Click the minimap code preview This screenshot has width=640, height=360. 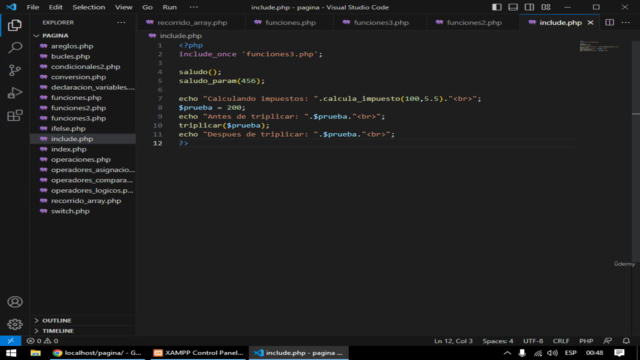(x=600, y=46)
